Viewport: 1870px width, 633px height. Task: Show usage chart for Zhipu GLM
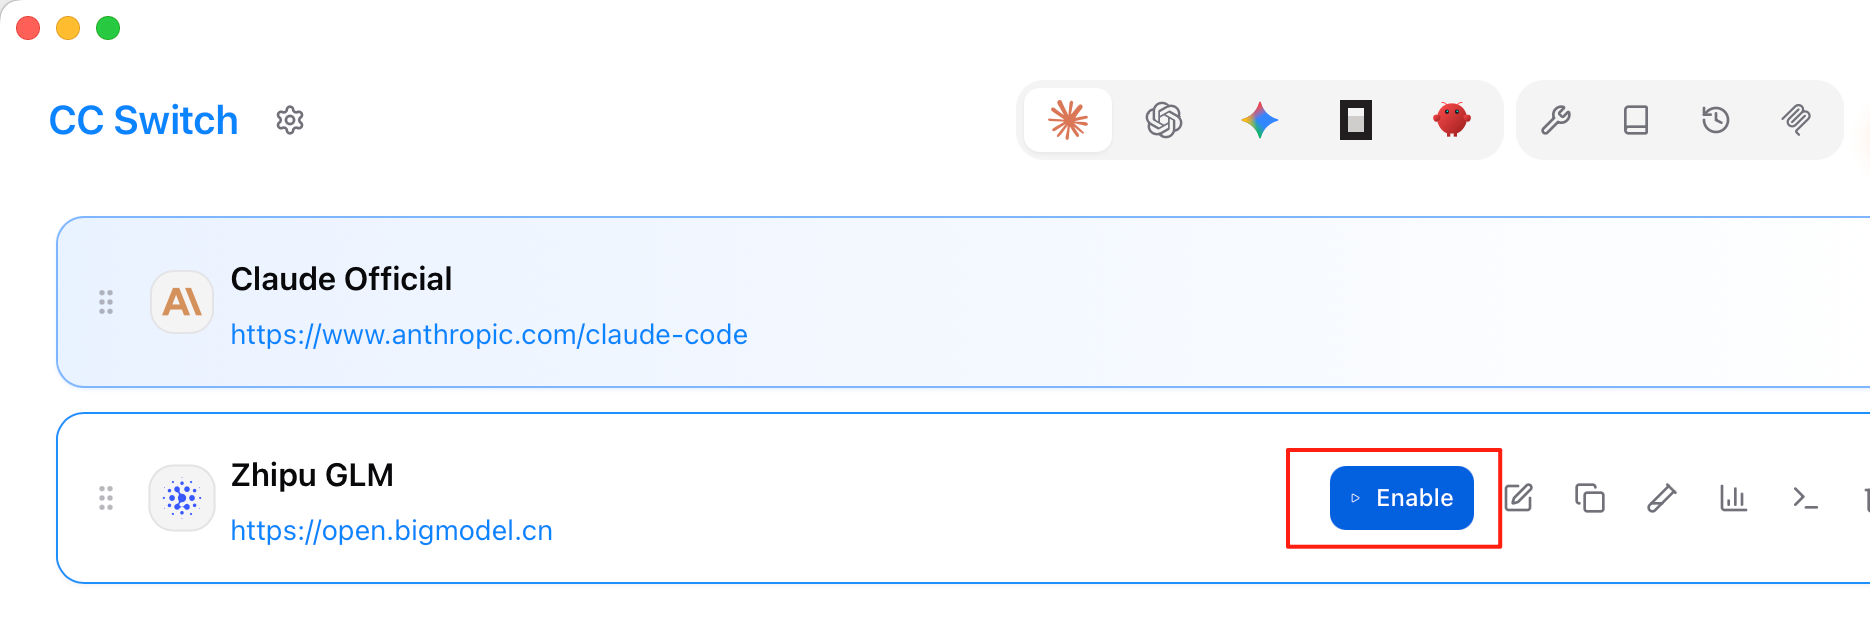click(x=1733, y=498)
